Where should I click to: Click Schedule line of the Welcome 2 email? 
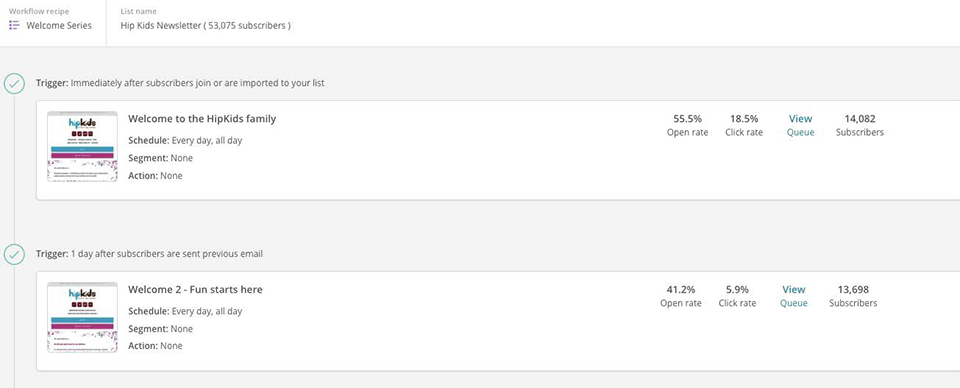[185, 311]
